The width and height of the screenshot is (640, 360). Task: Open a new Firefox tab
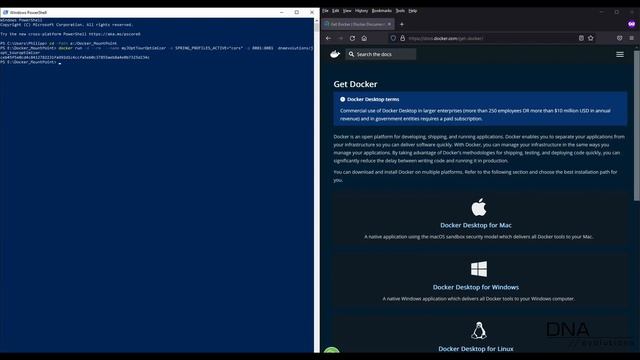tap(402, 24)
